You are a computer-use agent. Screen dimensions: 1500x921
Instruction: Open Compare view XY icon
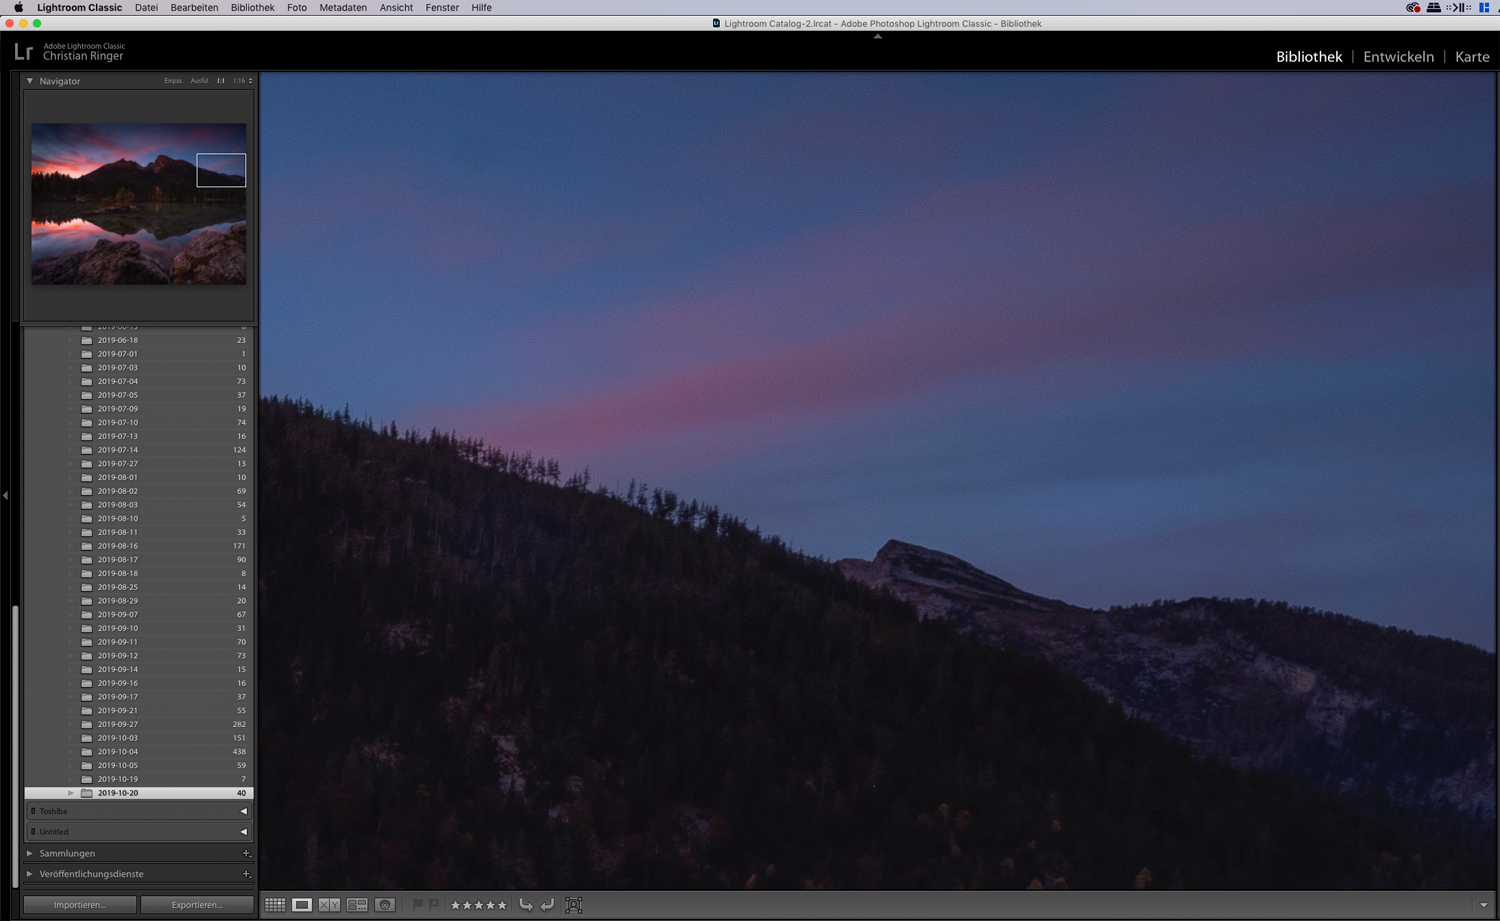tap(329, 905)
